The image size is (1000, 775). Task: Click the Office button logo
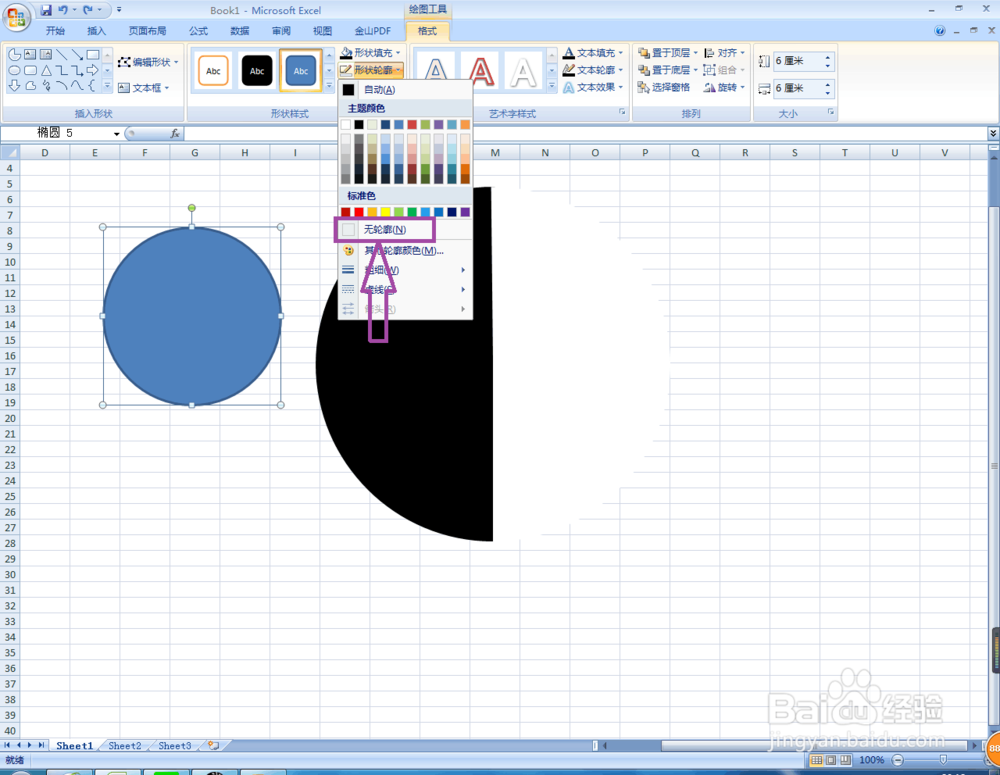16,17
